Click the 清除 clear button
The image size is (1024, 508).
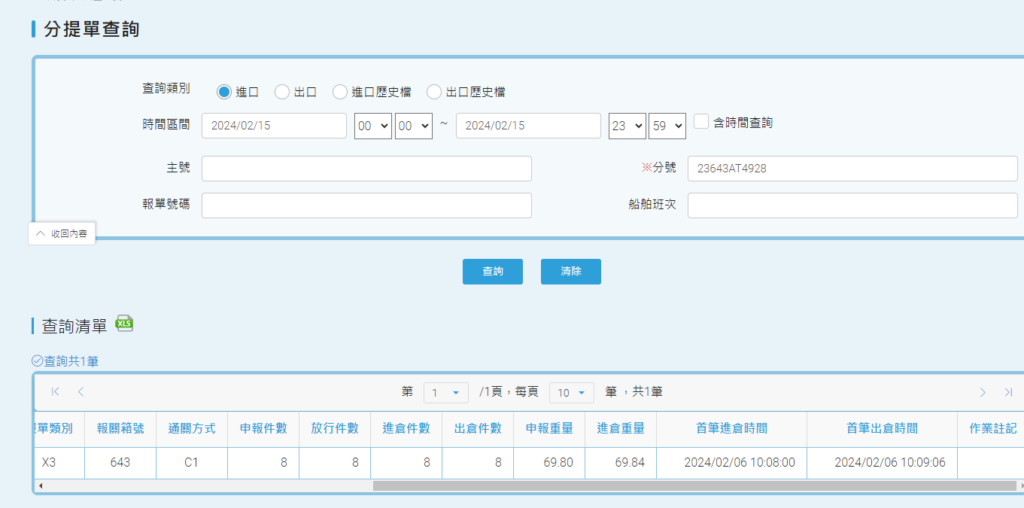(x=570, y=271)
